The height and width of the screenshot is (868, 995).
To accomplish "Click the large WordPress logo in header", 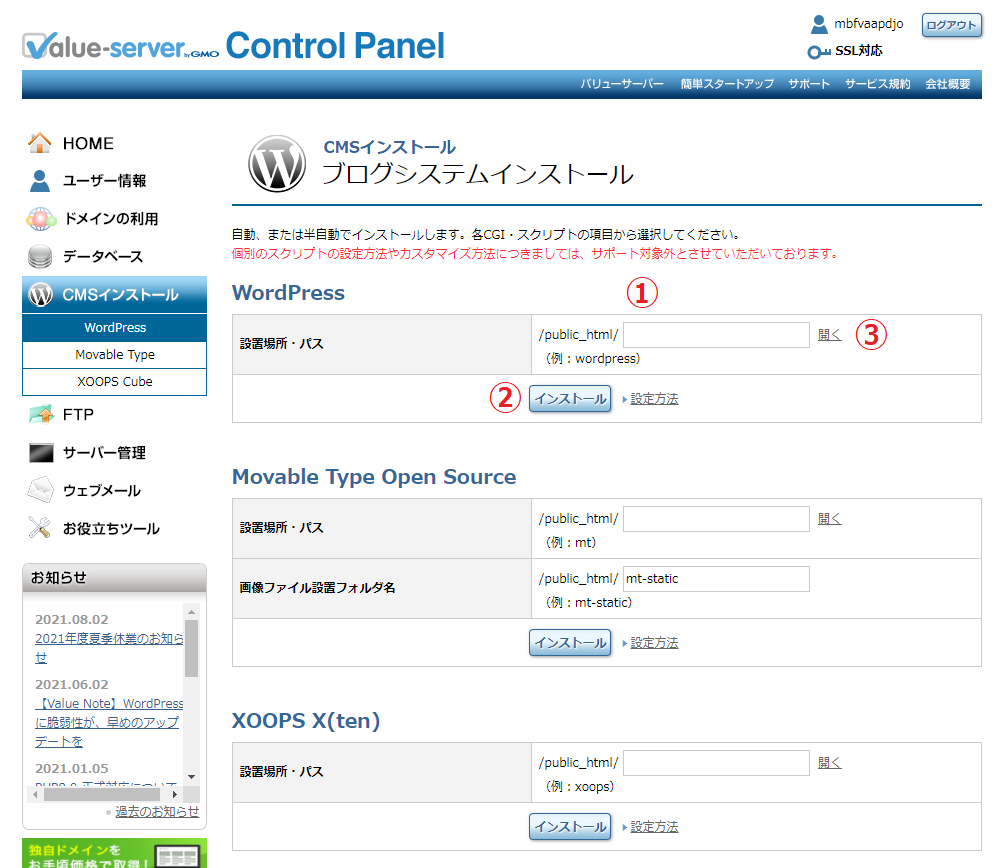I will click(277, 164).
